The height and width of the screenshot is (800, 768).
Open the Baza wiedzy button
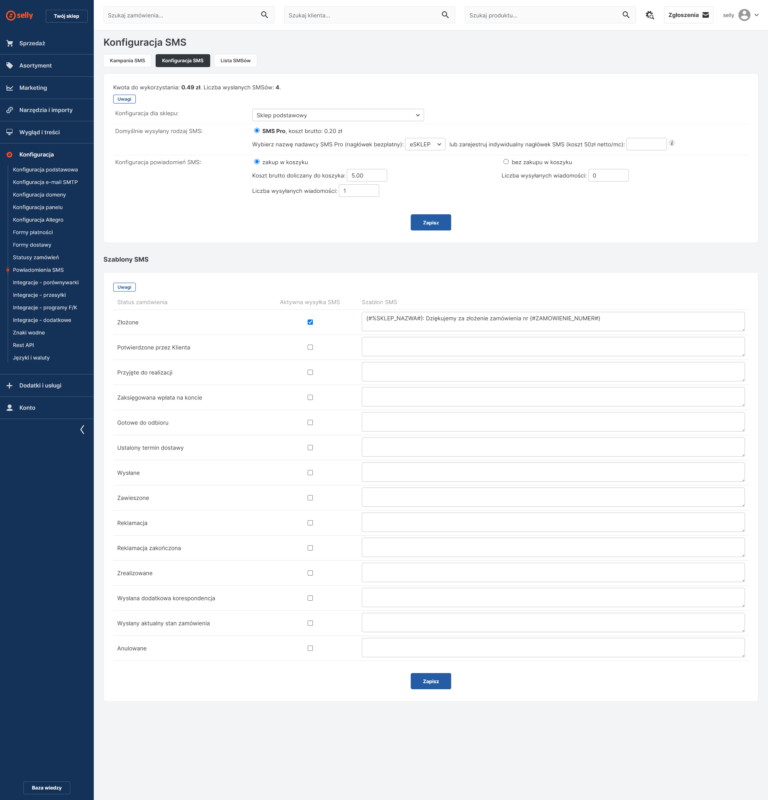pyautogui.click(x=46, y=787)
